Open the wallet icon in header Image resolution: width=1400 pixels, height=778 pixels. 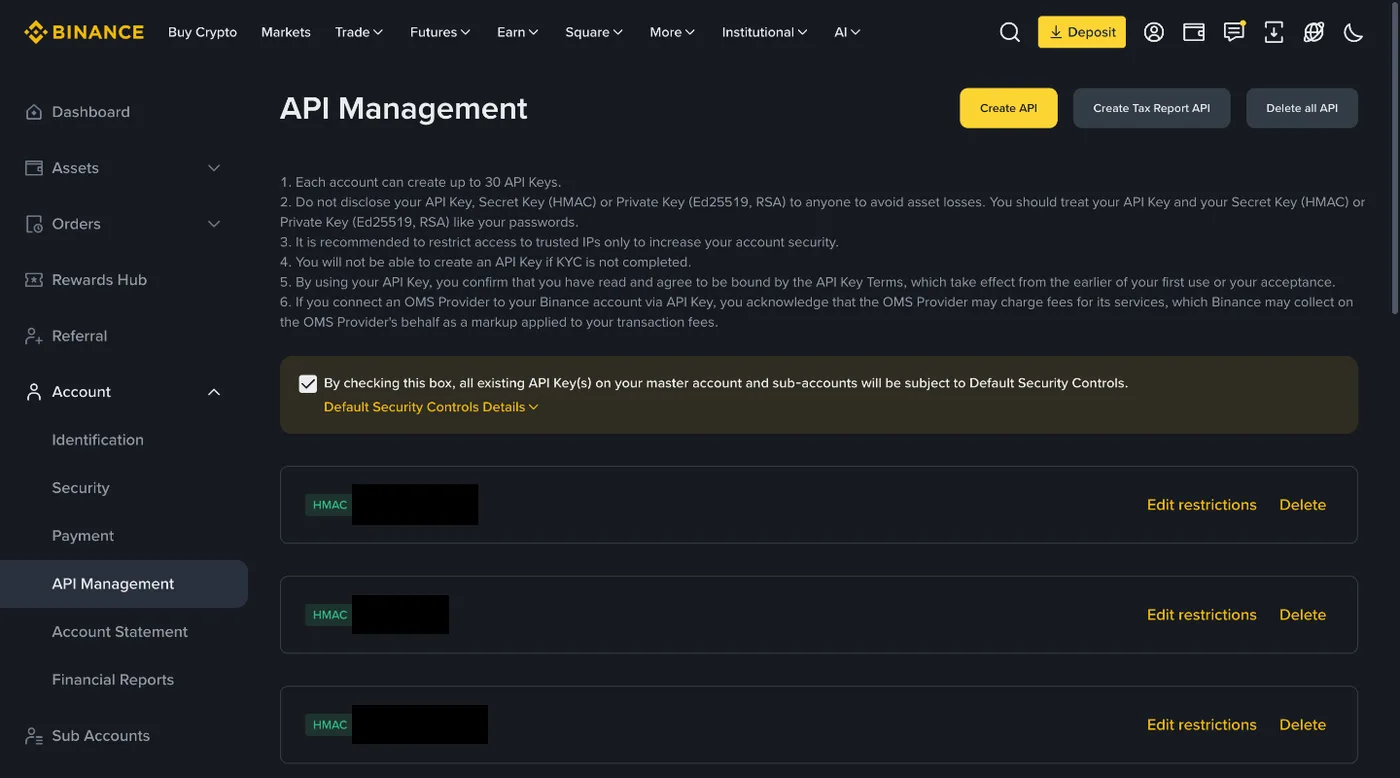click(x=1194, y=32)
